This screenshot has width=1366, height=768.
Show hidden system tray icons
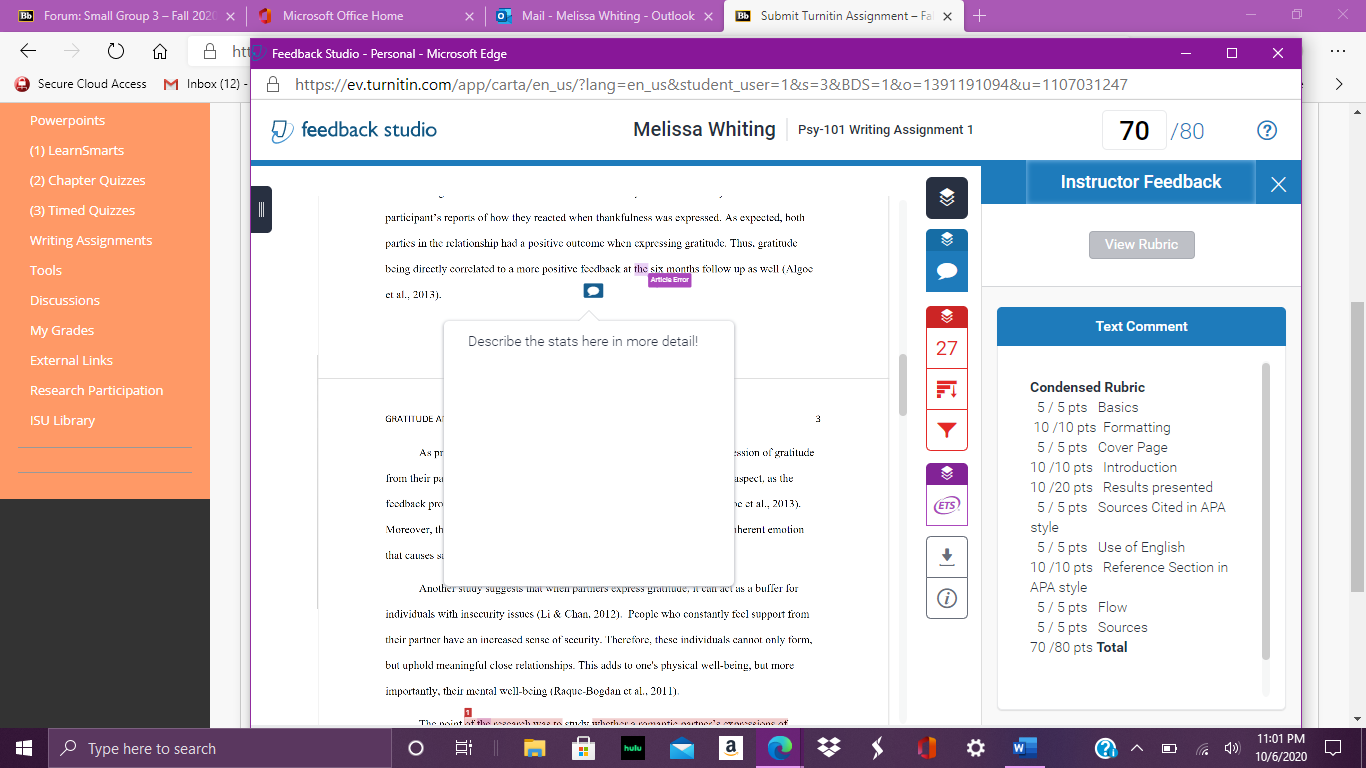click(x=1137, y=748)
